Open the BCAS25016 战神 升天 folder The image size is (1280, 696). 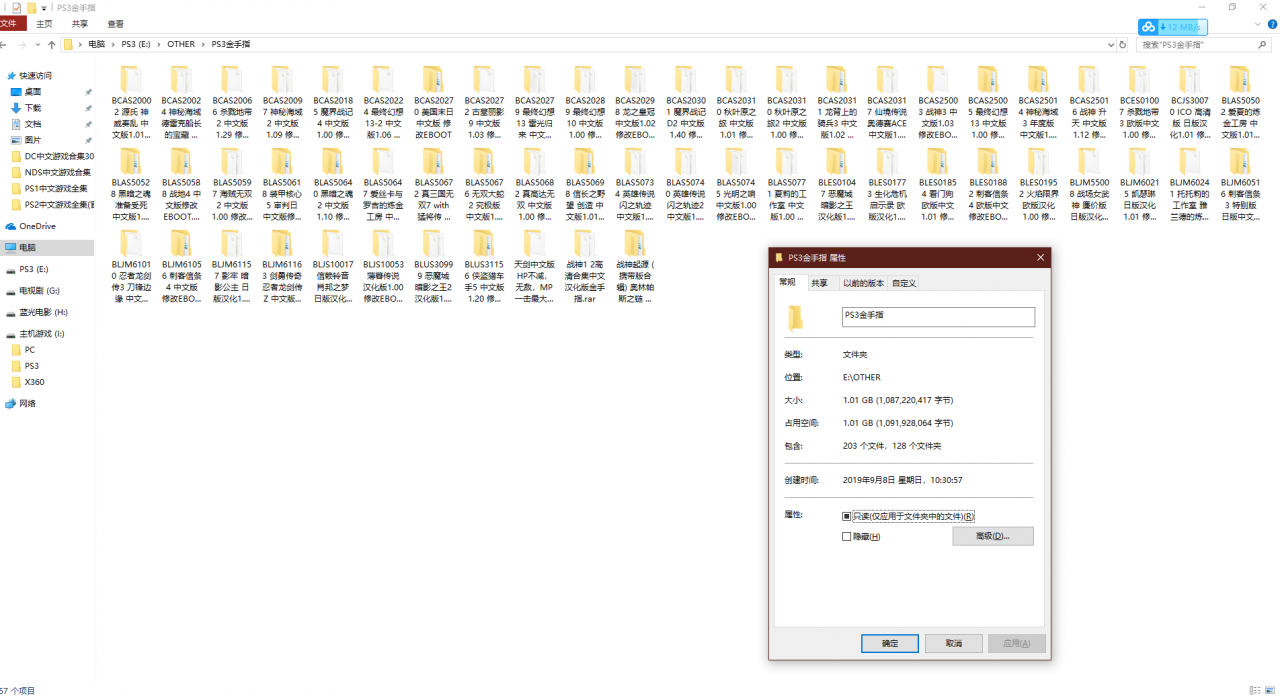1088,102
